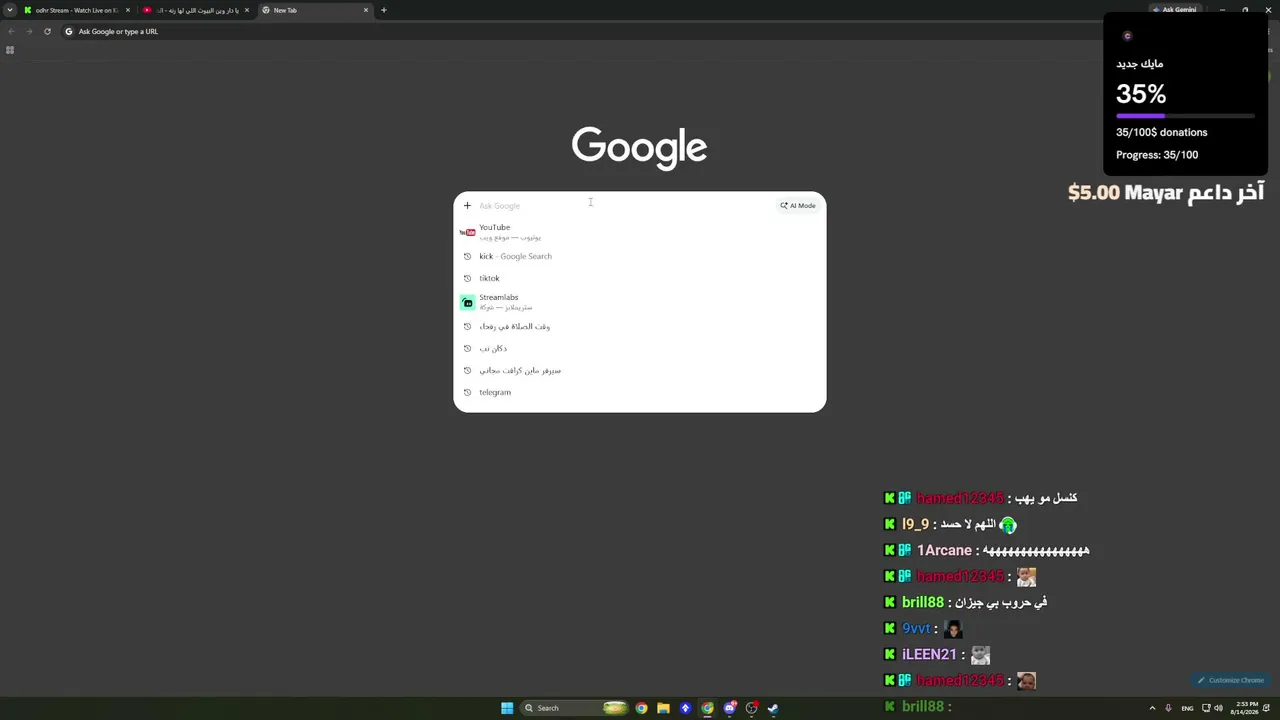Go forward using the forward arrow

coord(29,31)
